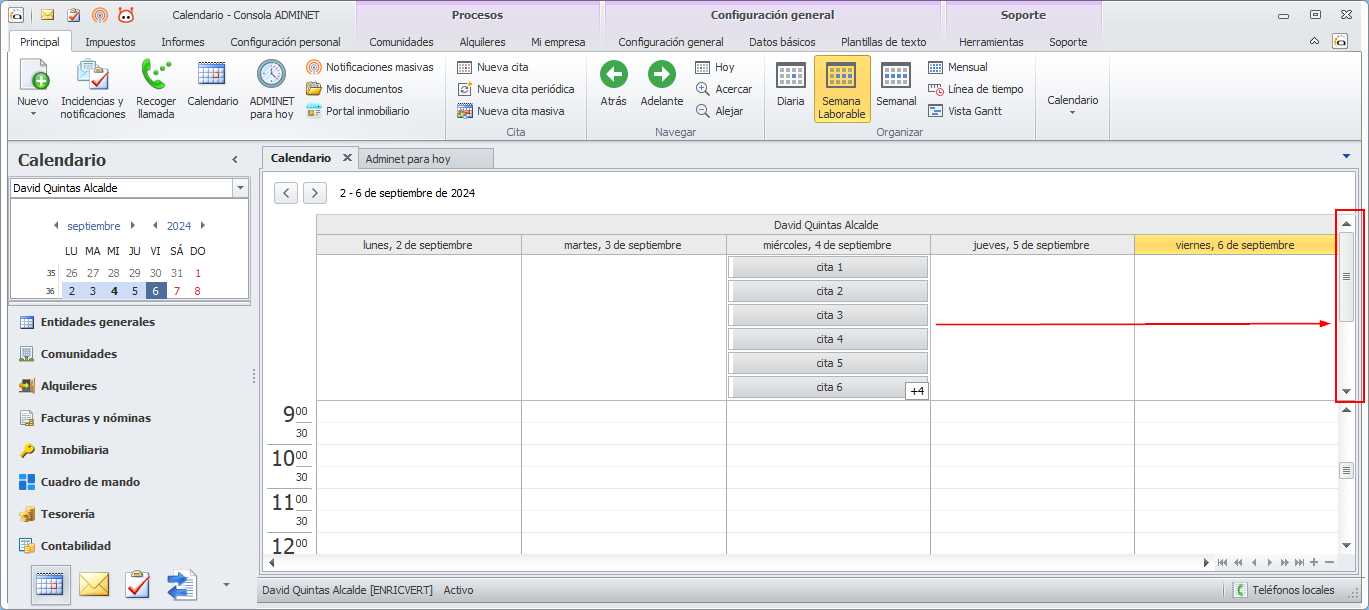Click the +4 more appointments button
1369x610 pixels.
click(917, 391)
